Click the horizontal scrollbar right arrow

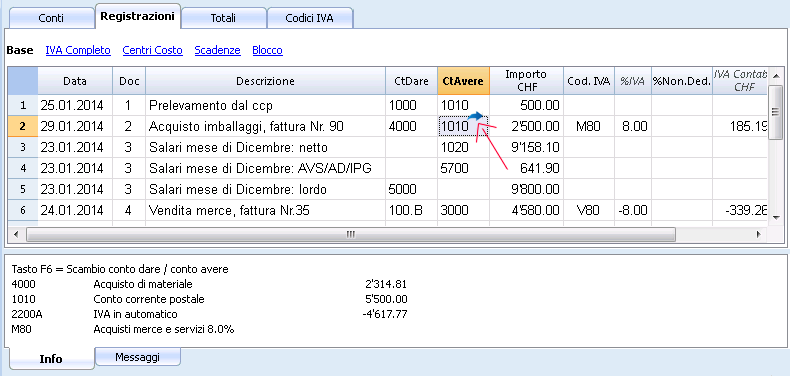pos(758,234)
